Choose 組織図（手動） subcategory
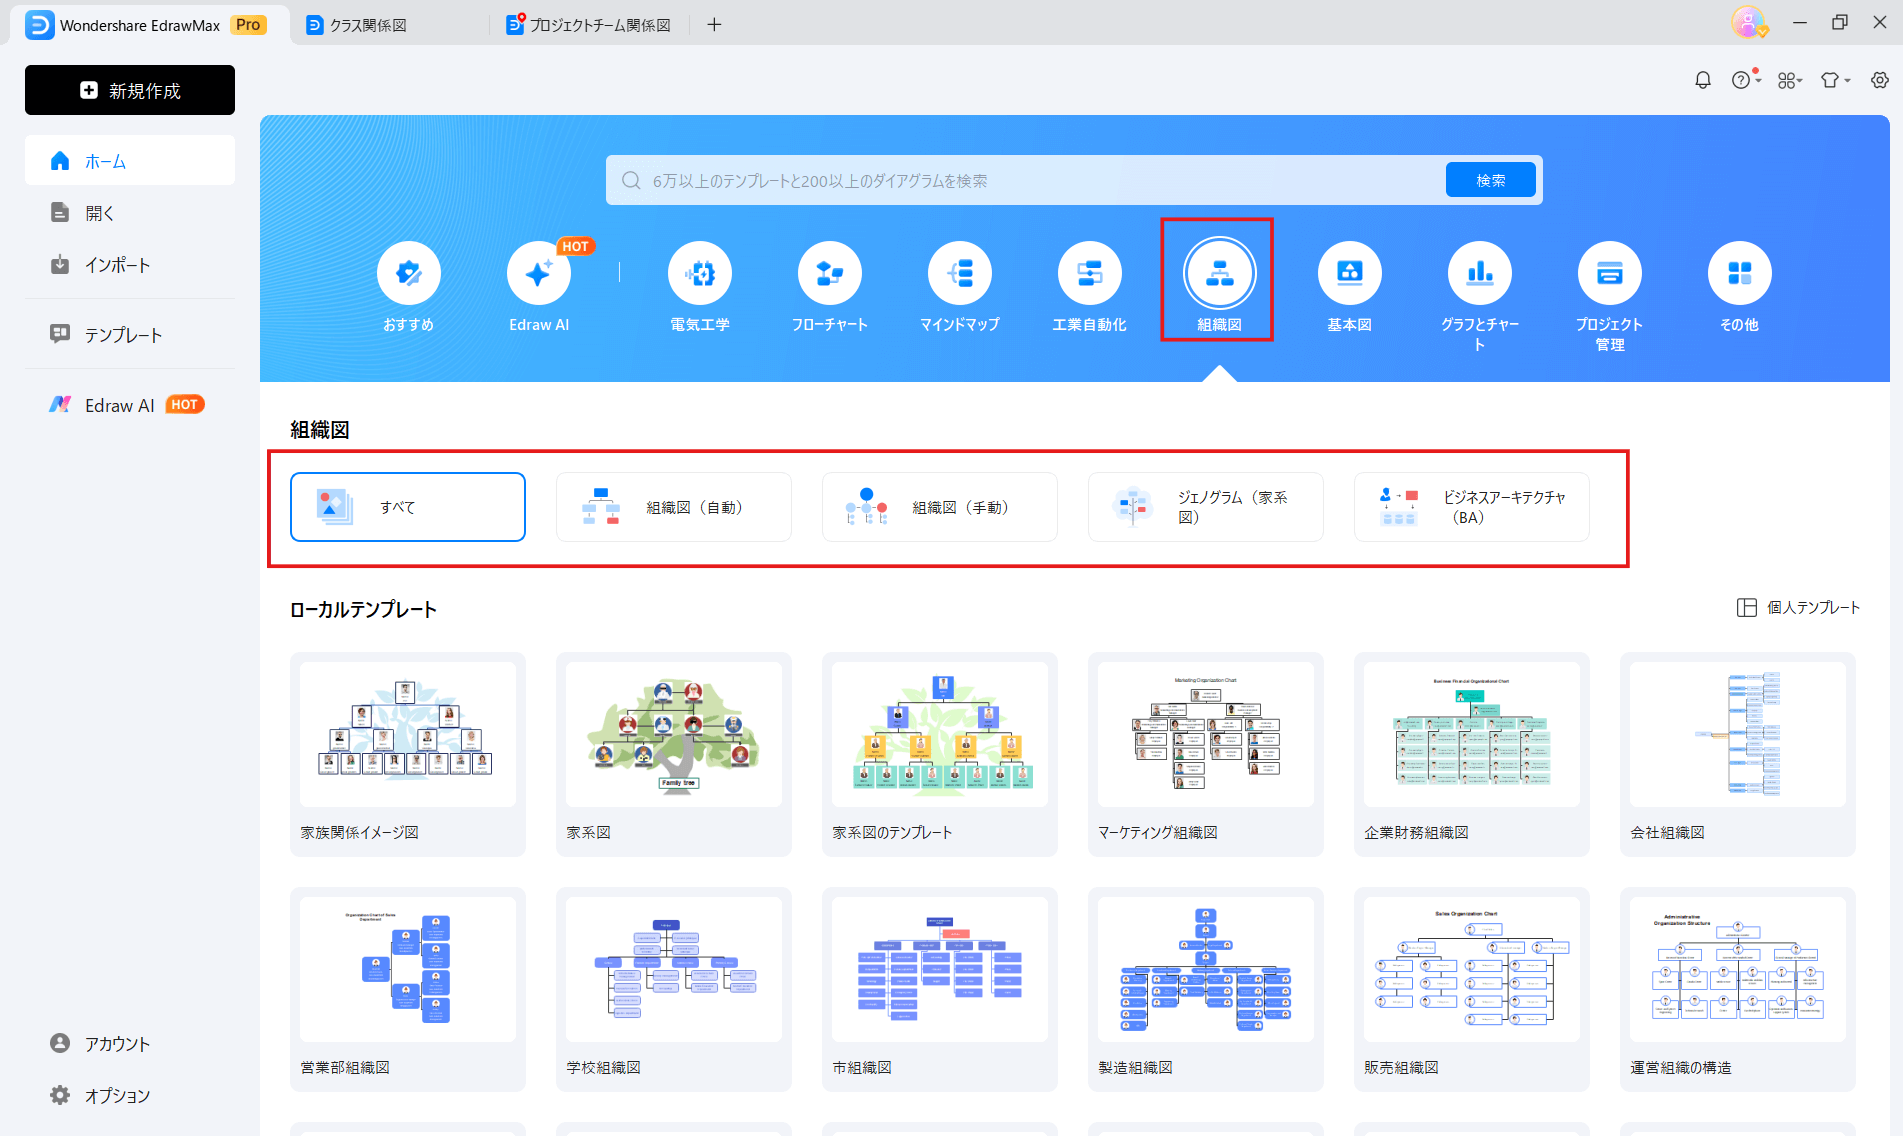This screenshot has height=1136, width=1903. 940,507
